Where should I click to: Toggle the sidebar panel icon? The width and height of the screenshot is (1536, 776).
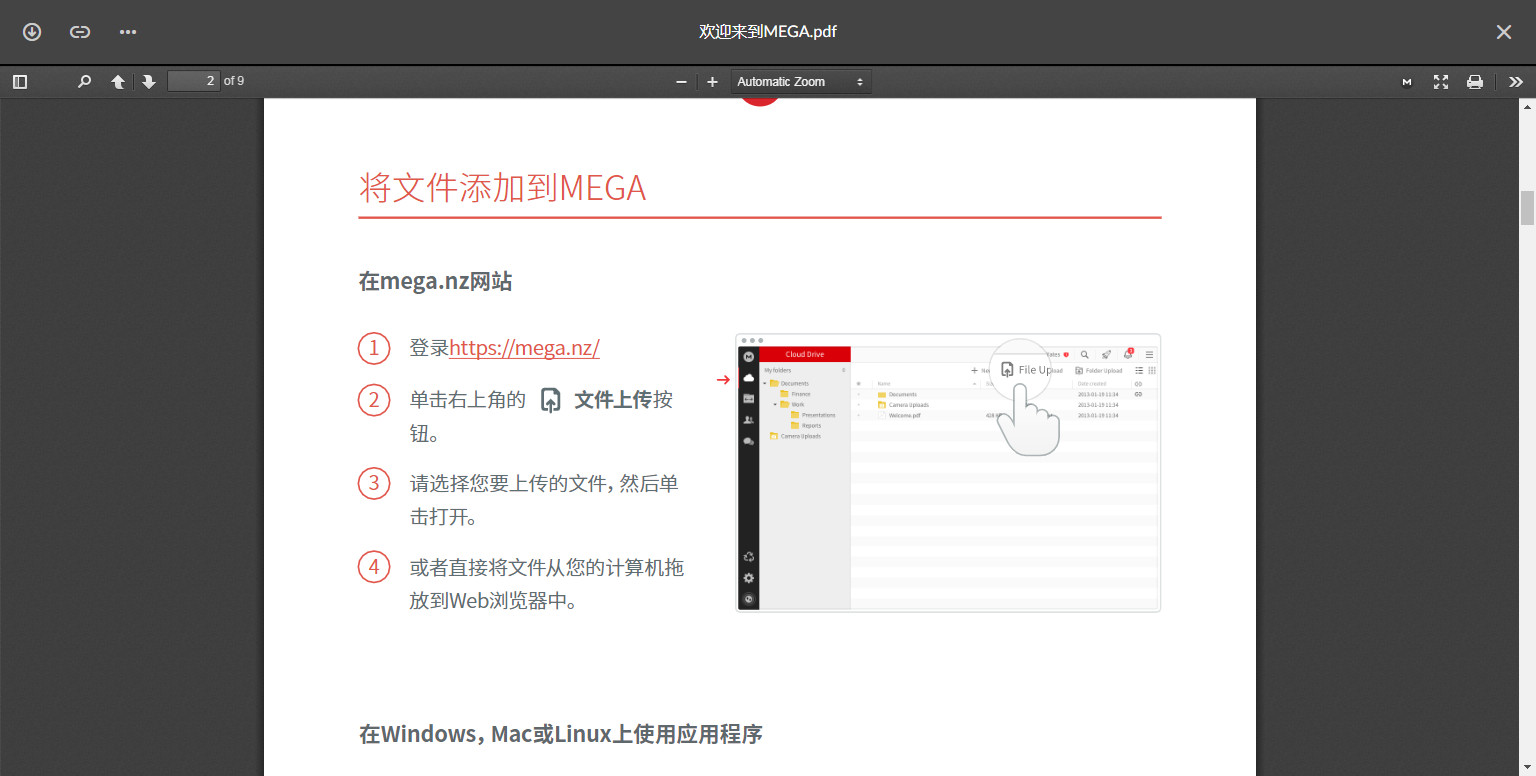click(20, 82)
